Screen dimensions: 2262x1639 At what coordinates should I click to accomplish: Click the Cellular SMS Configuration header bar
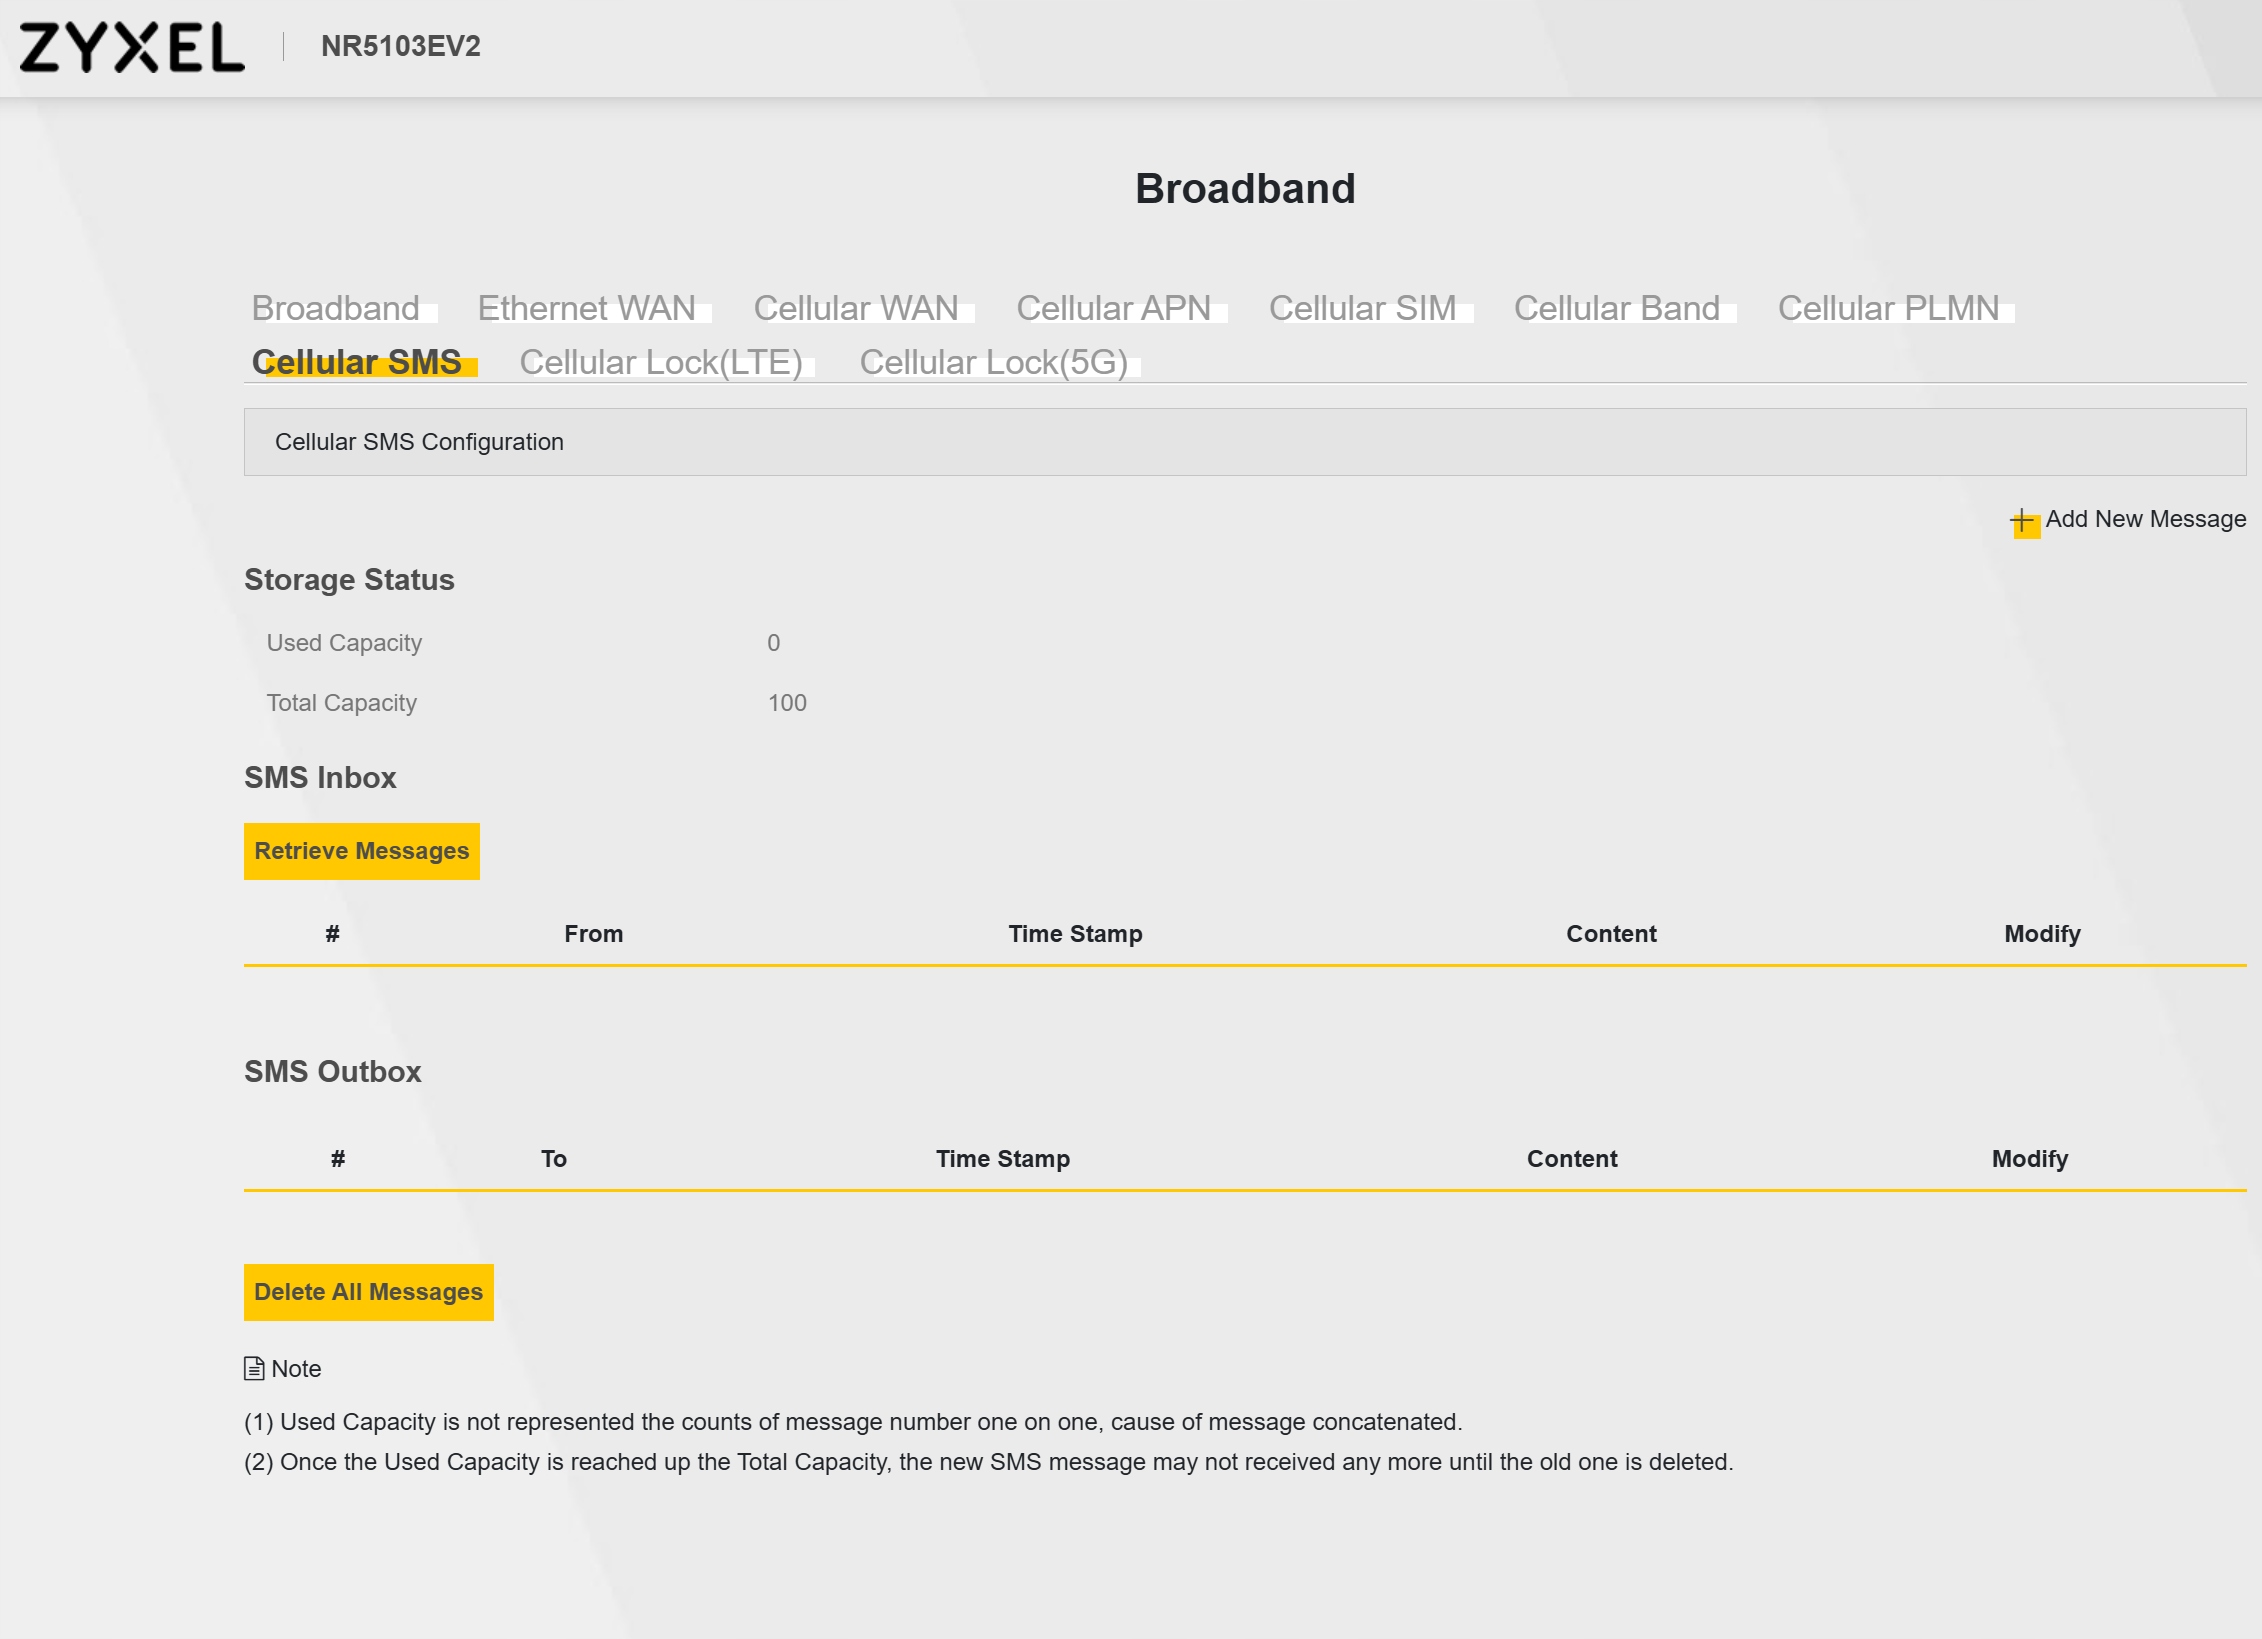coord(1244,442)
